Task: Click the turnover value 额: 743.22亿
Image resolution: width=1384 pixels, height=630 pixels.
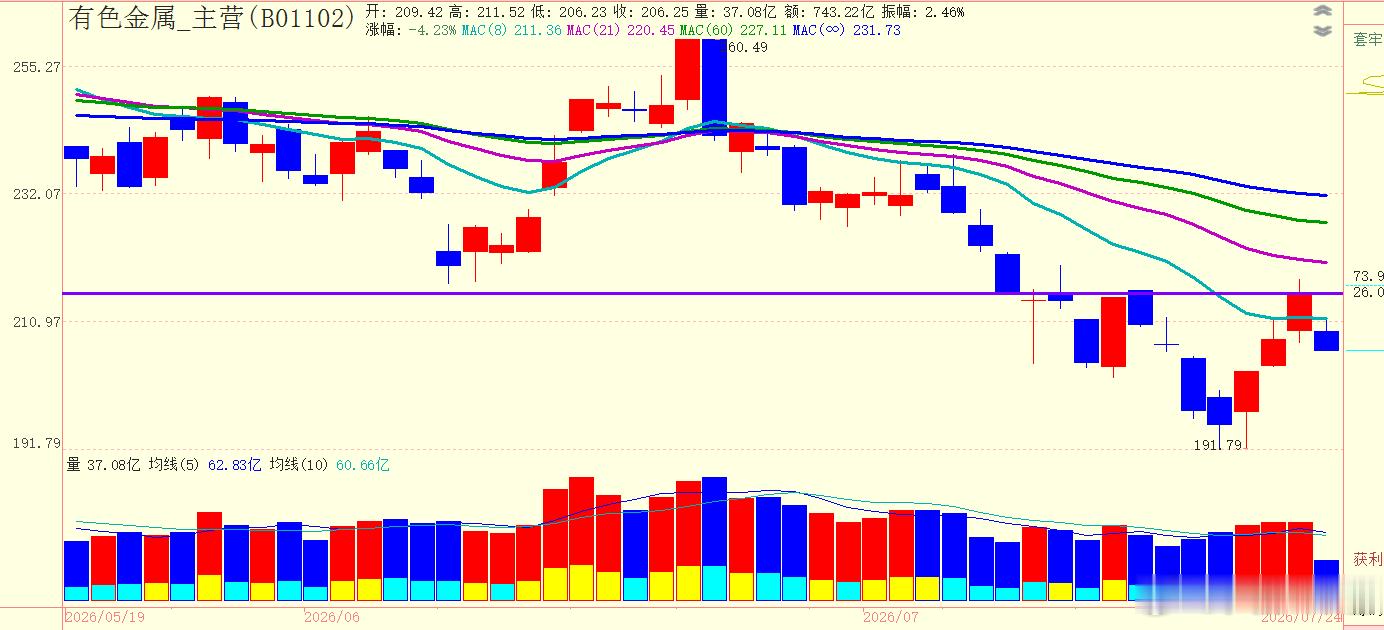Action: pyautogui.click(x=830, y=12)
